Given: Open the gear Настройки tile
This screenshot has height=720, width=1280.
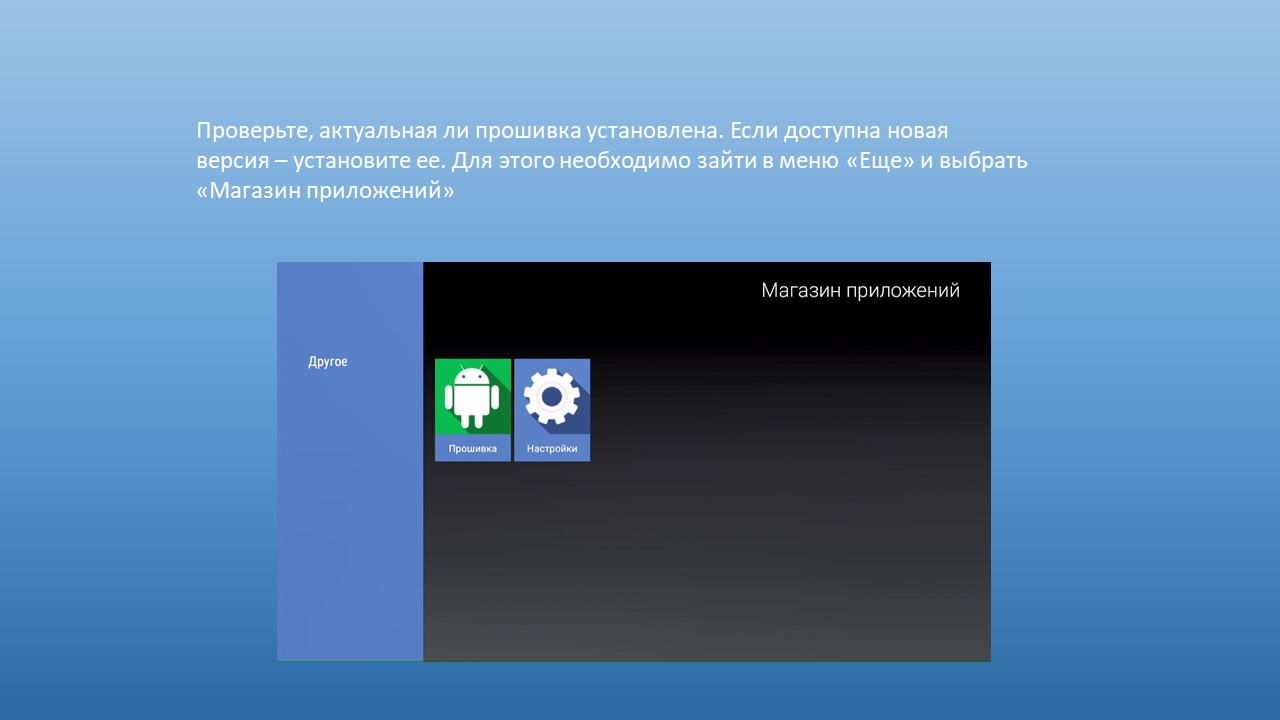Looking at the screenshot, I should point(552,410).
